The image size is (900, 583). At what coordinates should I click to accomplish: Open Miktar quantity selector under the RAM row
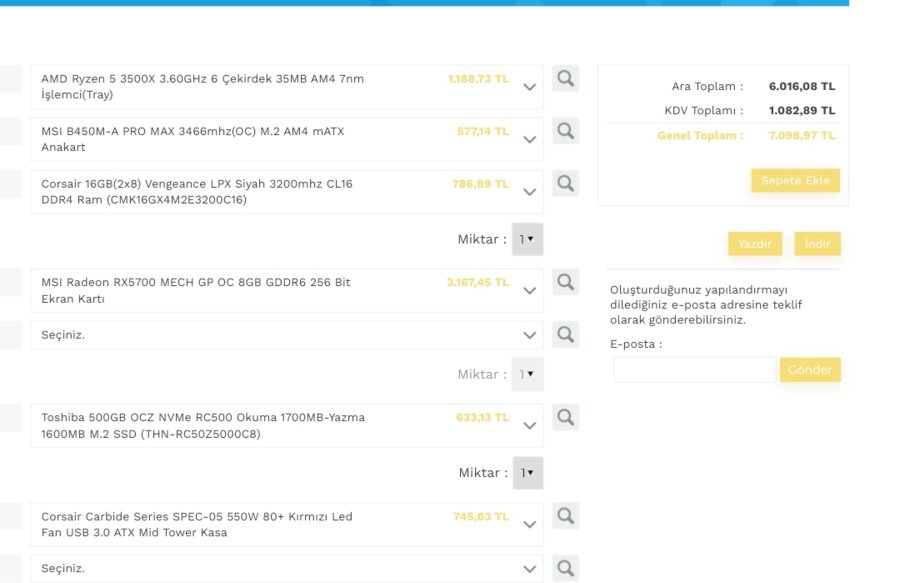click(527, 239)
